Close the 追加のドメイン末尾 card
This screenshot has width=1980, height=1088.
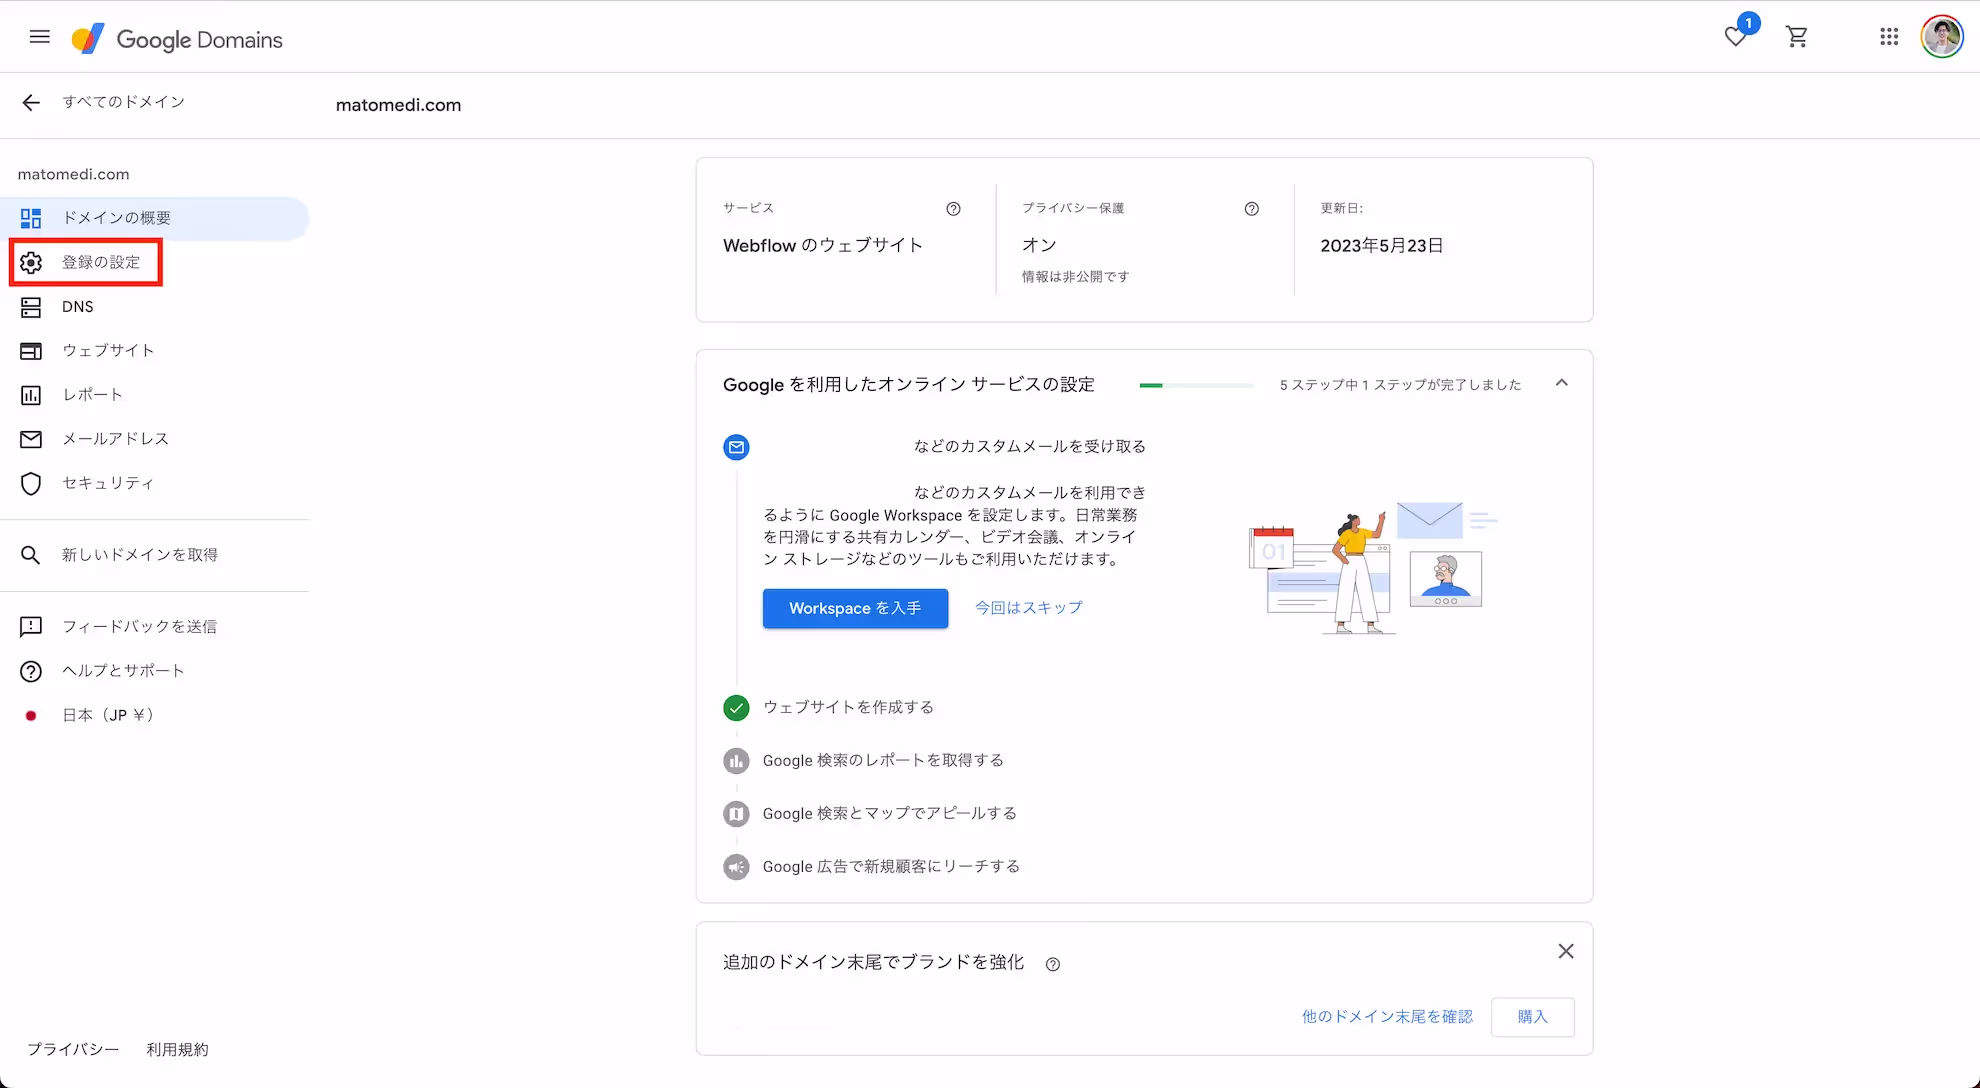pos(1566,951)
